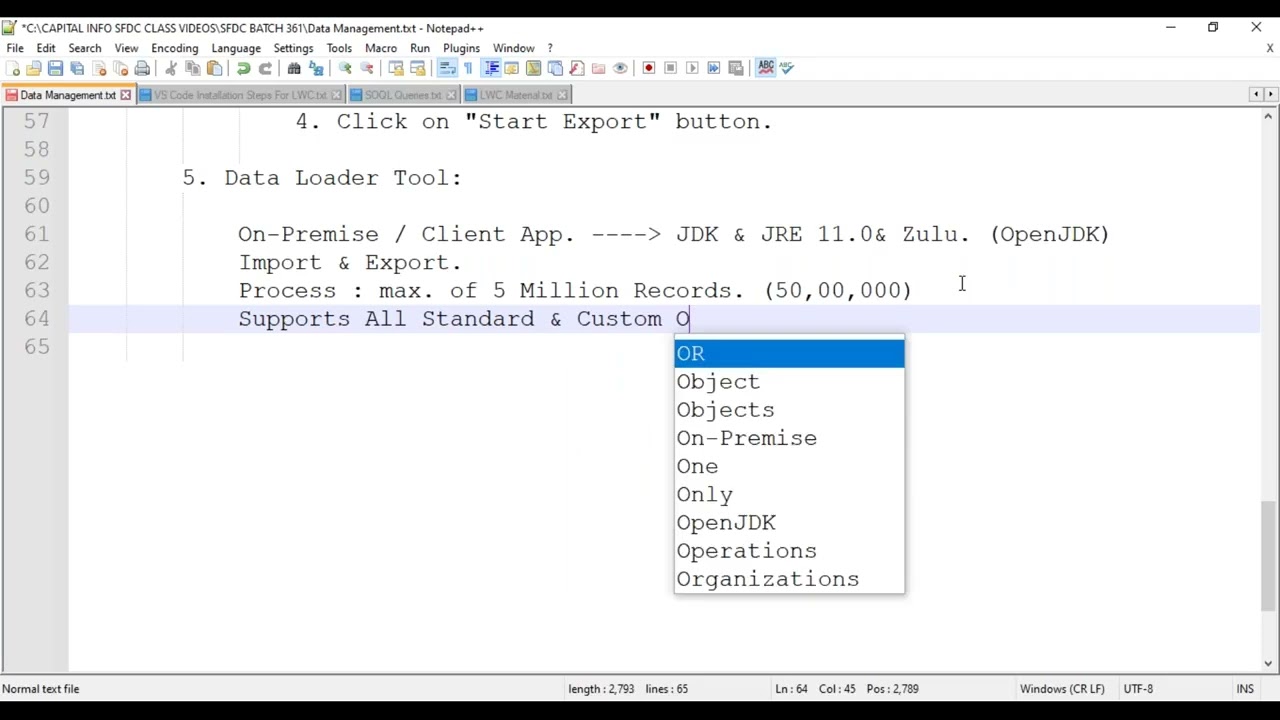Pick 'Objects' from the autocomplete list
The width and height of the screenshot is (1280, 720).
789,410
